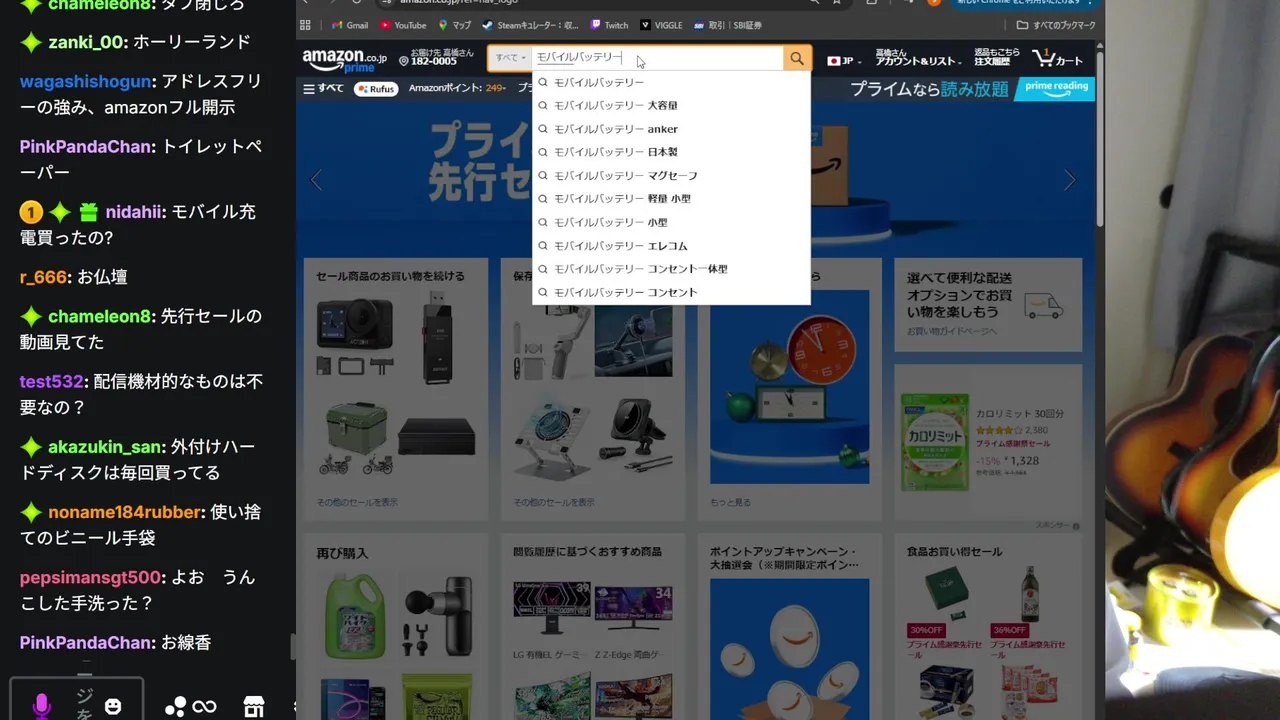Open the マップ bookmark
This screenshot has height=720, width=1280.
[x=454, y=25]
